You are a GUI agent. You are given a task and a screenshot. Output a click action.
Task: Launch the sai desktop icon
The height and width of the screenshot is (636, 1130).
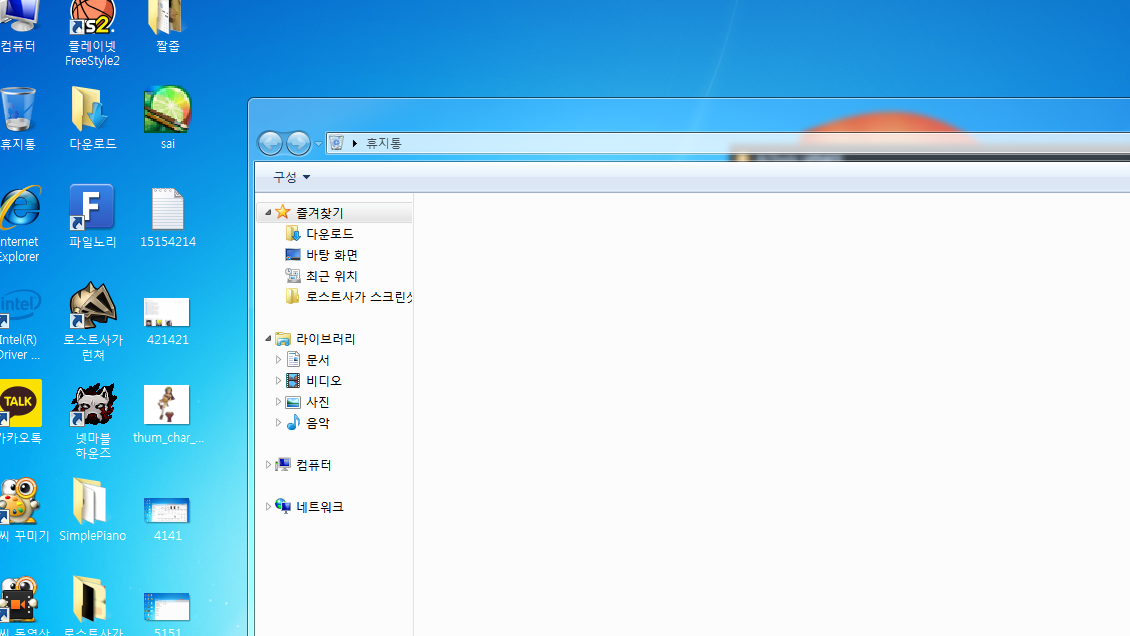pos(167,119)
